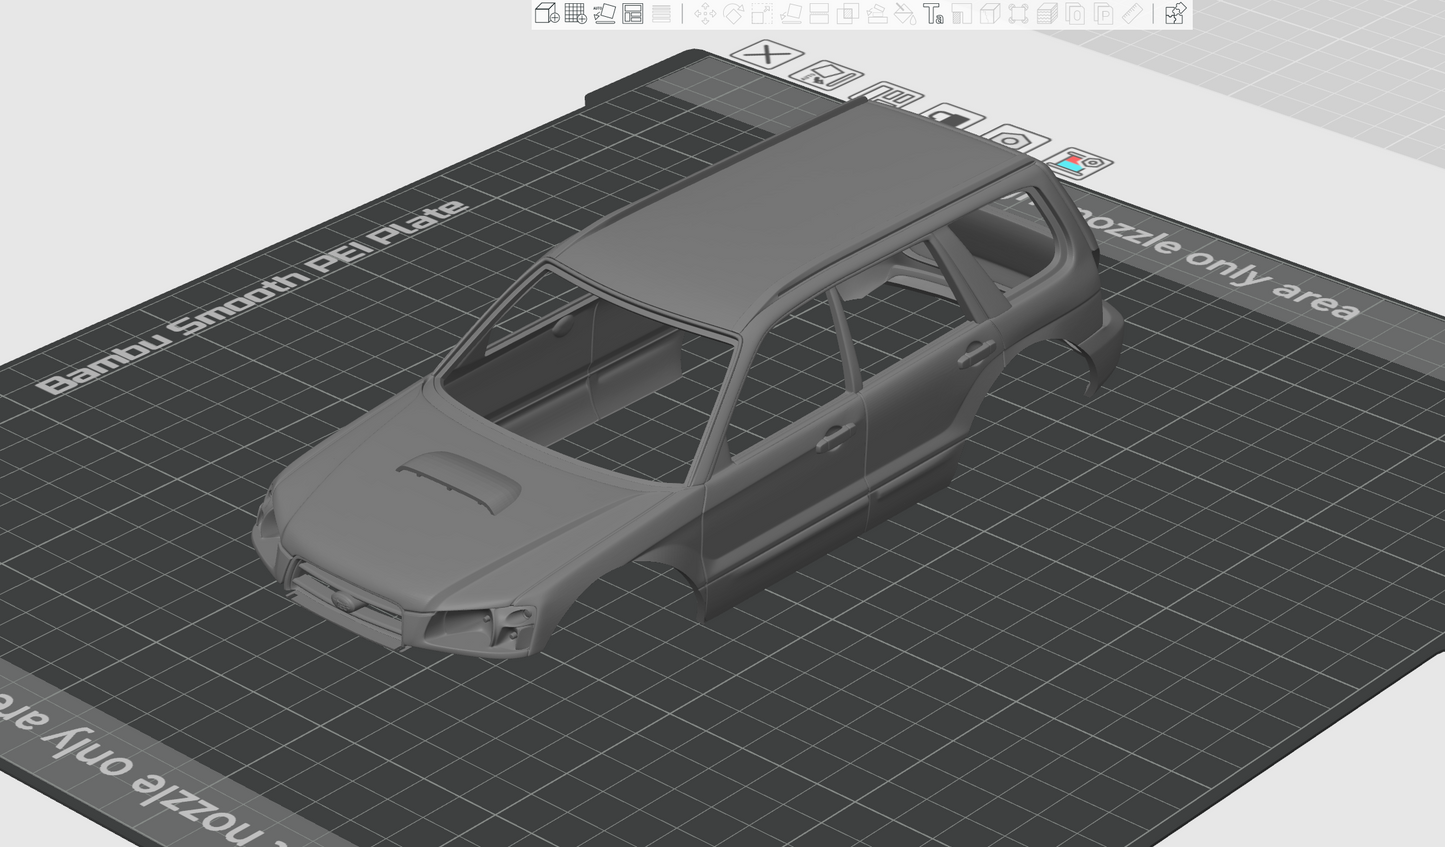Activate the Scale tool

coord(762,13)
